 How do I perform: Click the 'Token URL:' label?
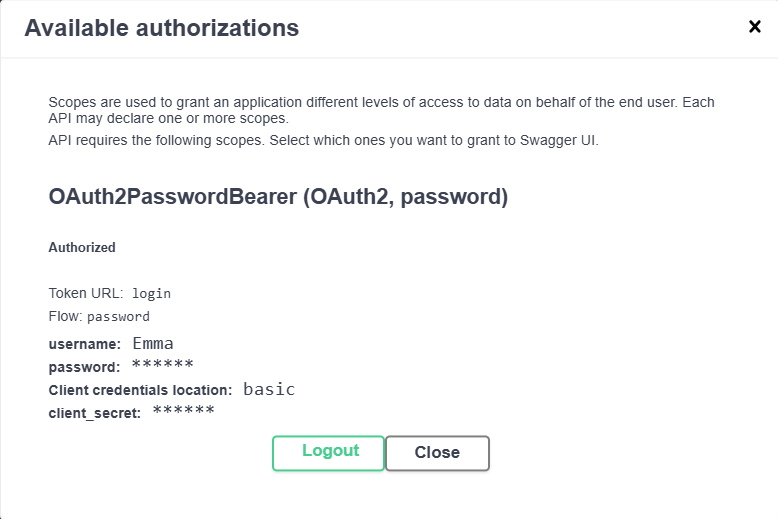86,293
